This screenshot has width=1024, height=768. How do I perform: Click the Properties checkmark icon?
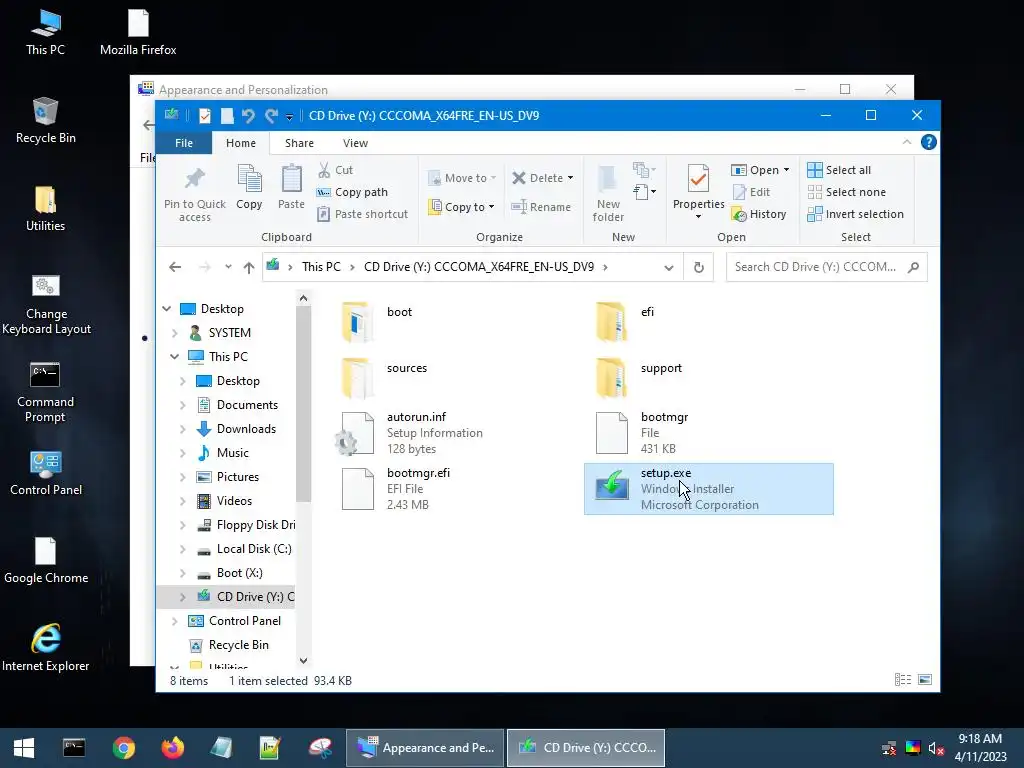click(698, 179)
